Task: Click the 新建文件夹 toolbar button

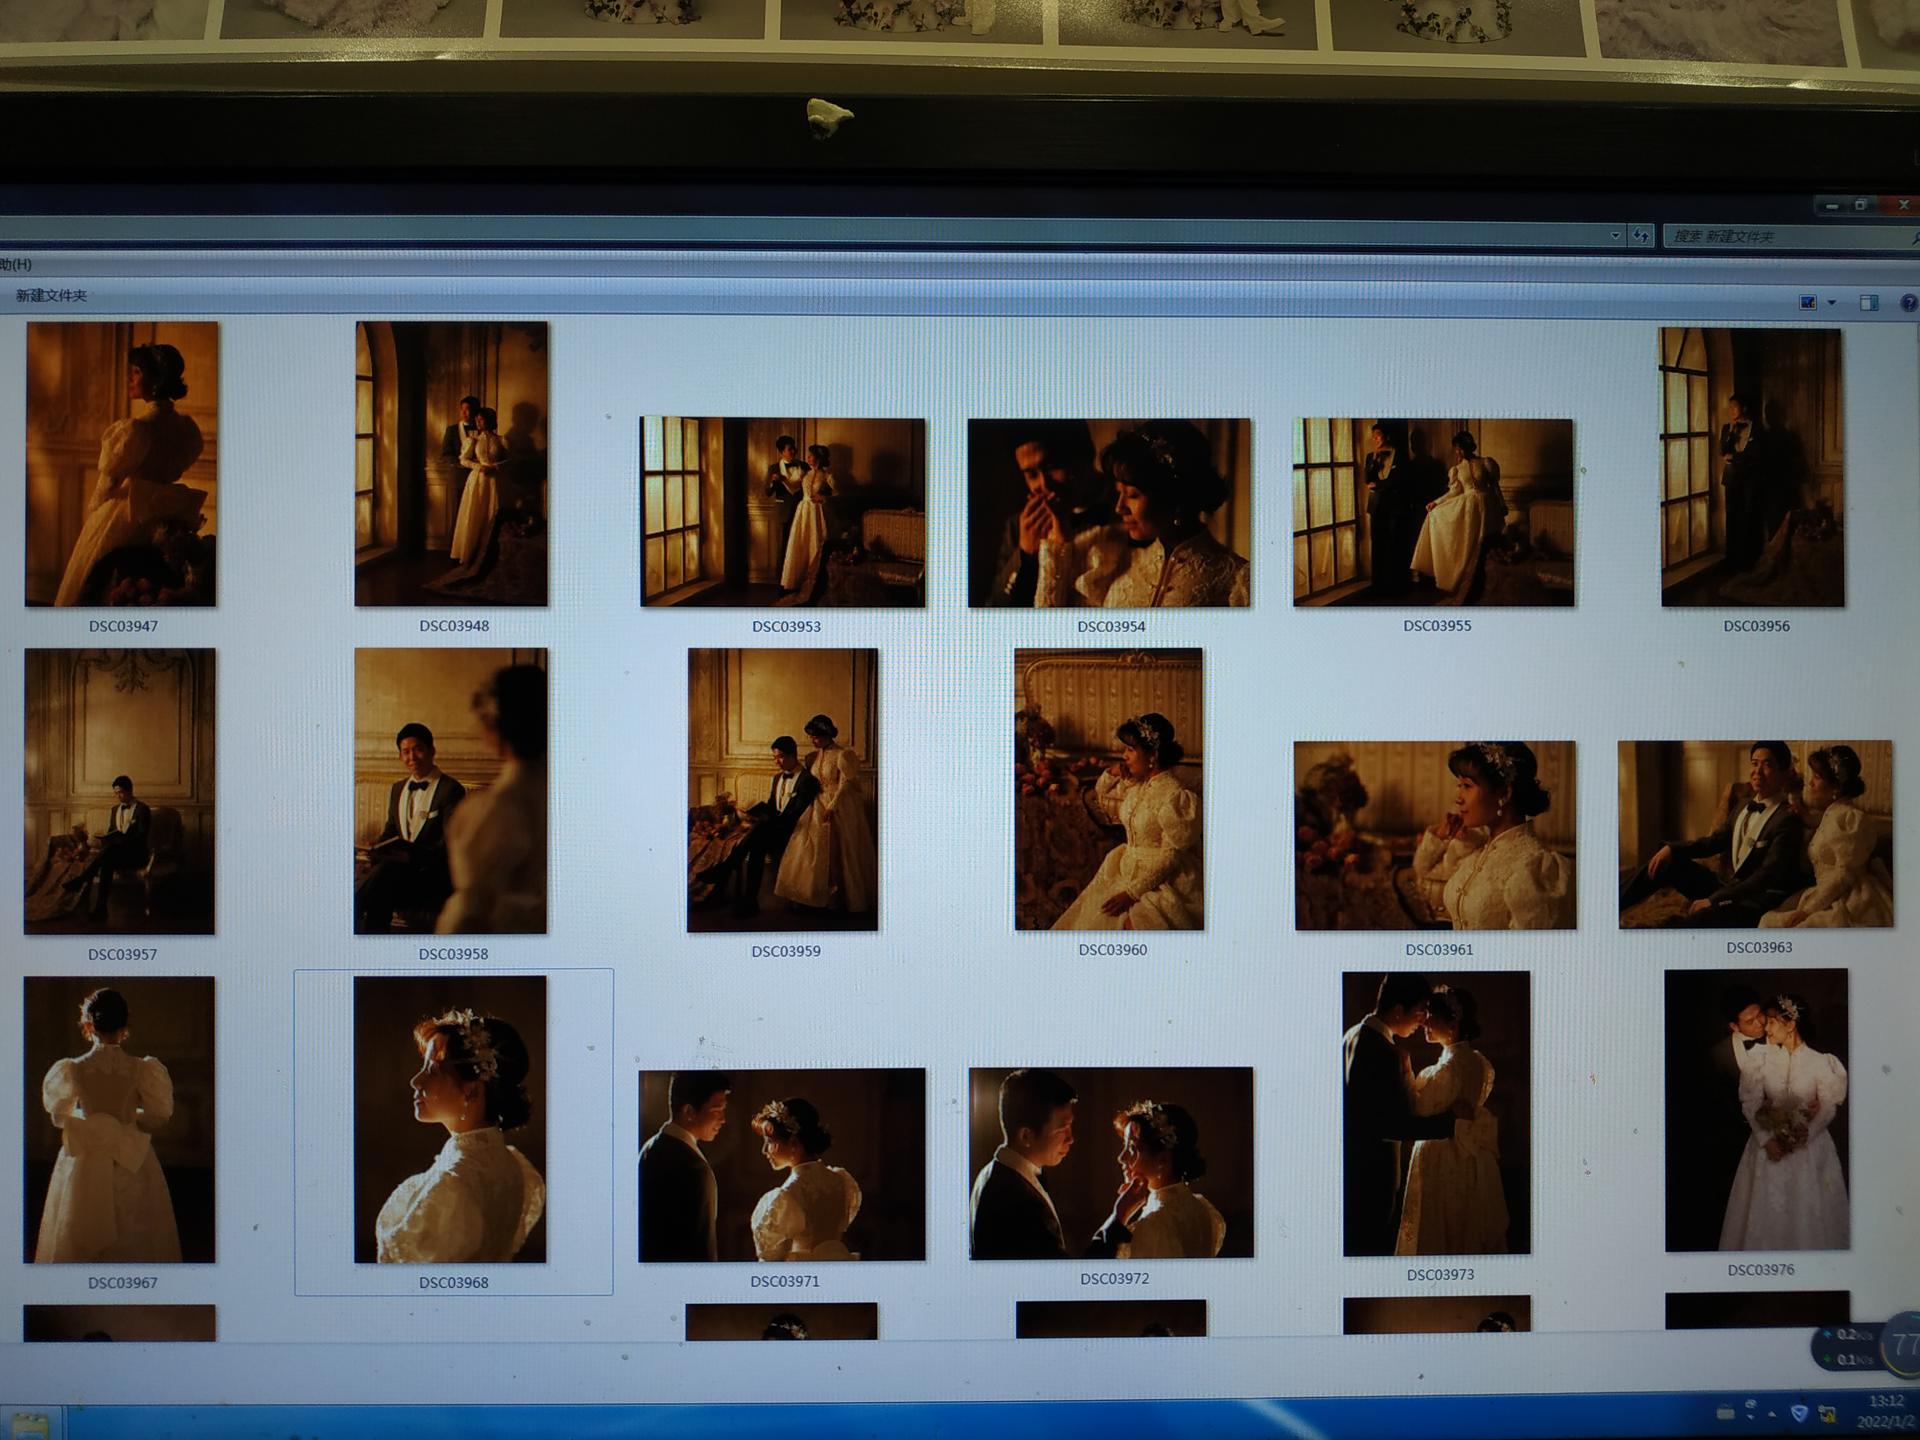Action: point(51,296)
